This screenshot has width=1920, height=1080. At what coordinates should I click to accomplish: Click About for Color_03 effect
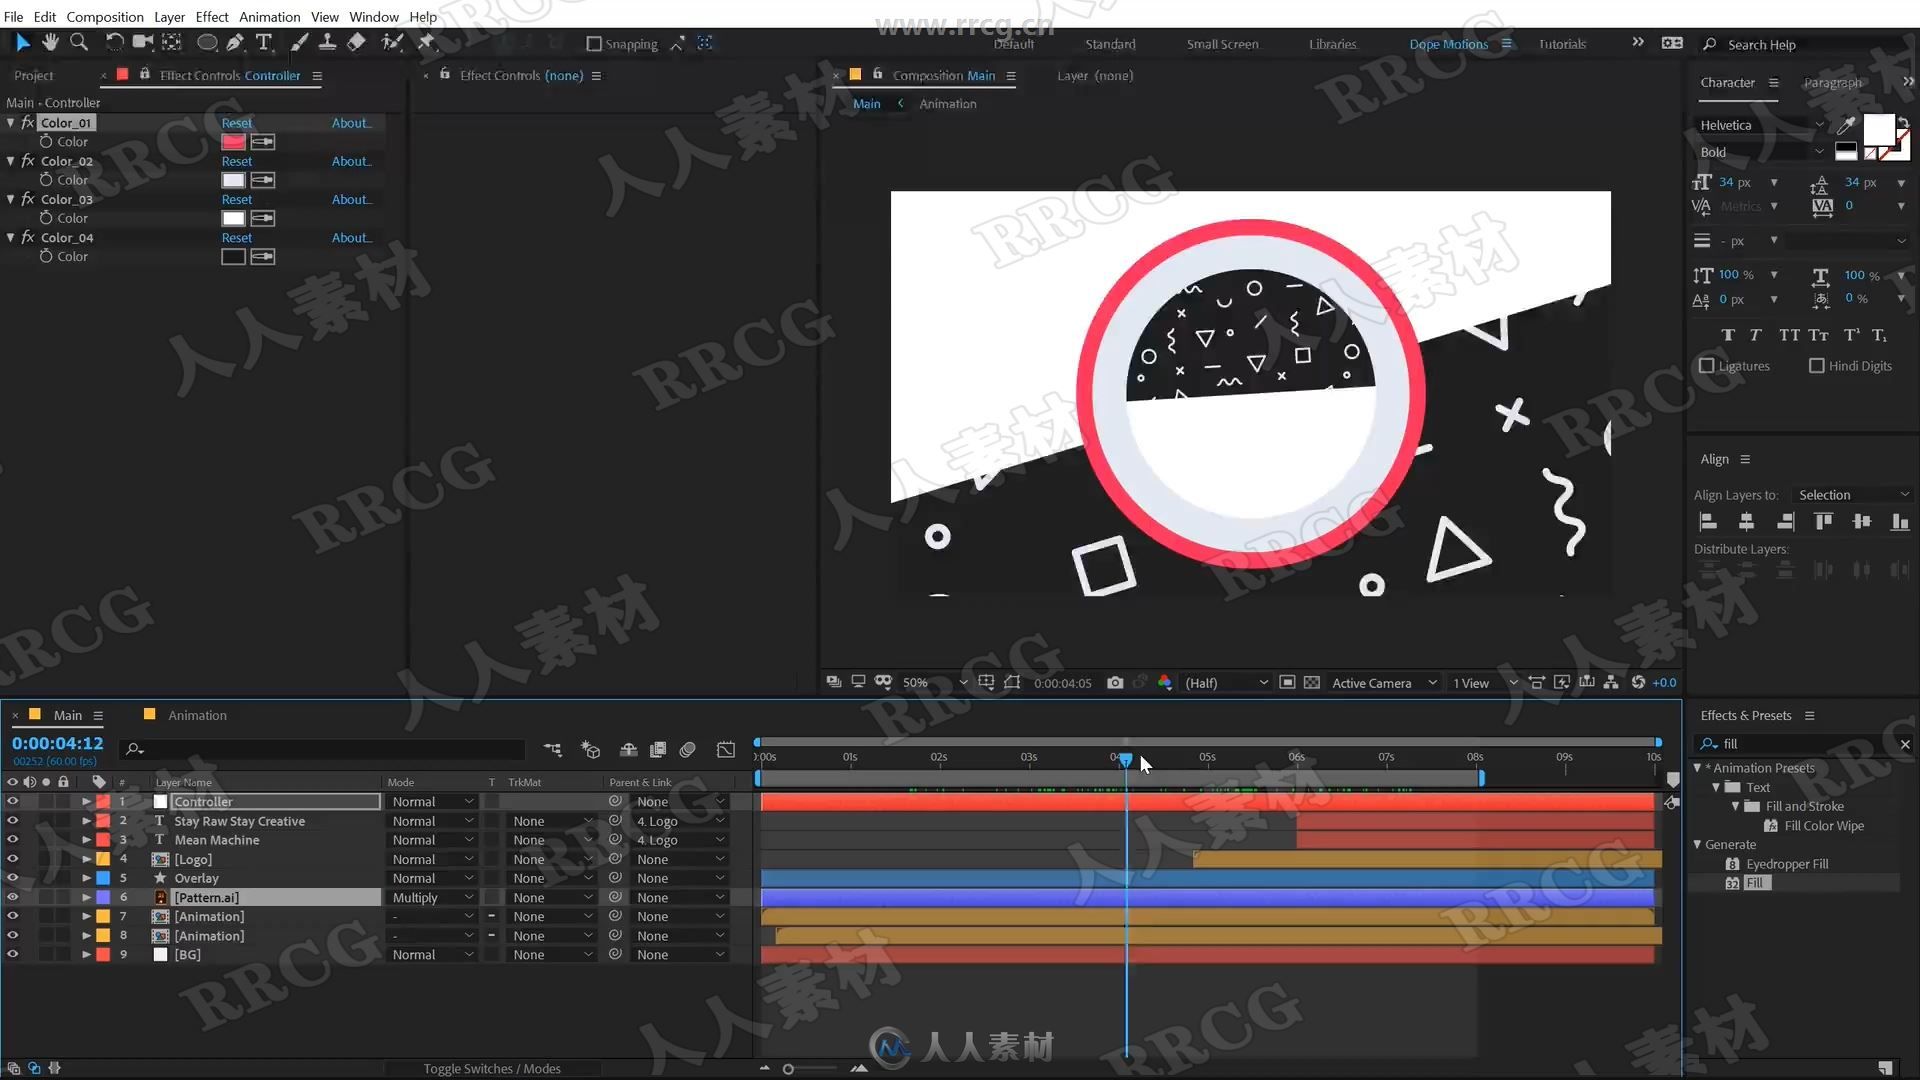pos(349,199)
